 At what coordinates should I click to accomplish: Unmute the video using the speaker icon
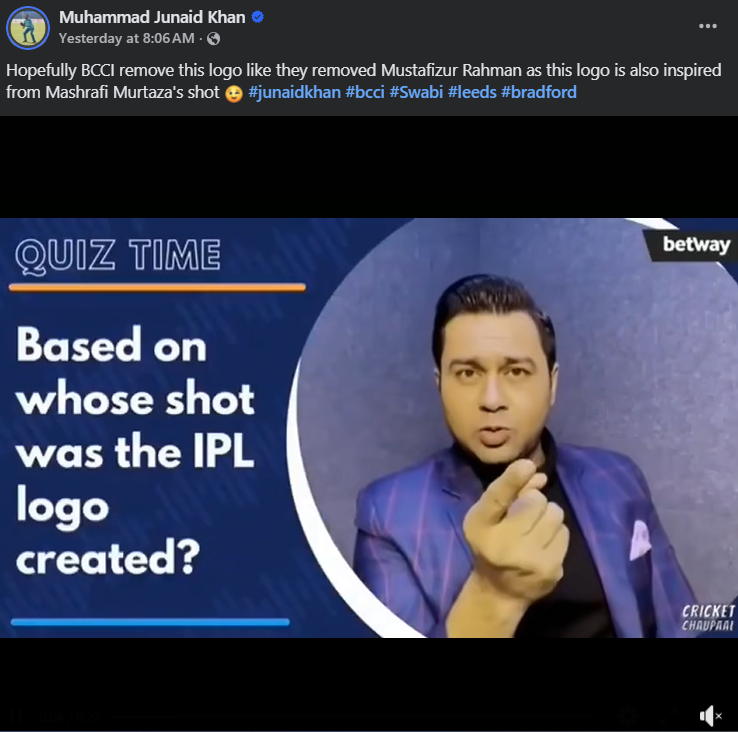point(711,716)
